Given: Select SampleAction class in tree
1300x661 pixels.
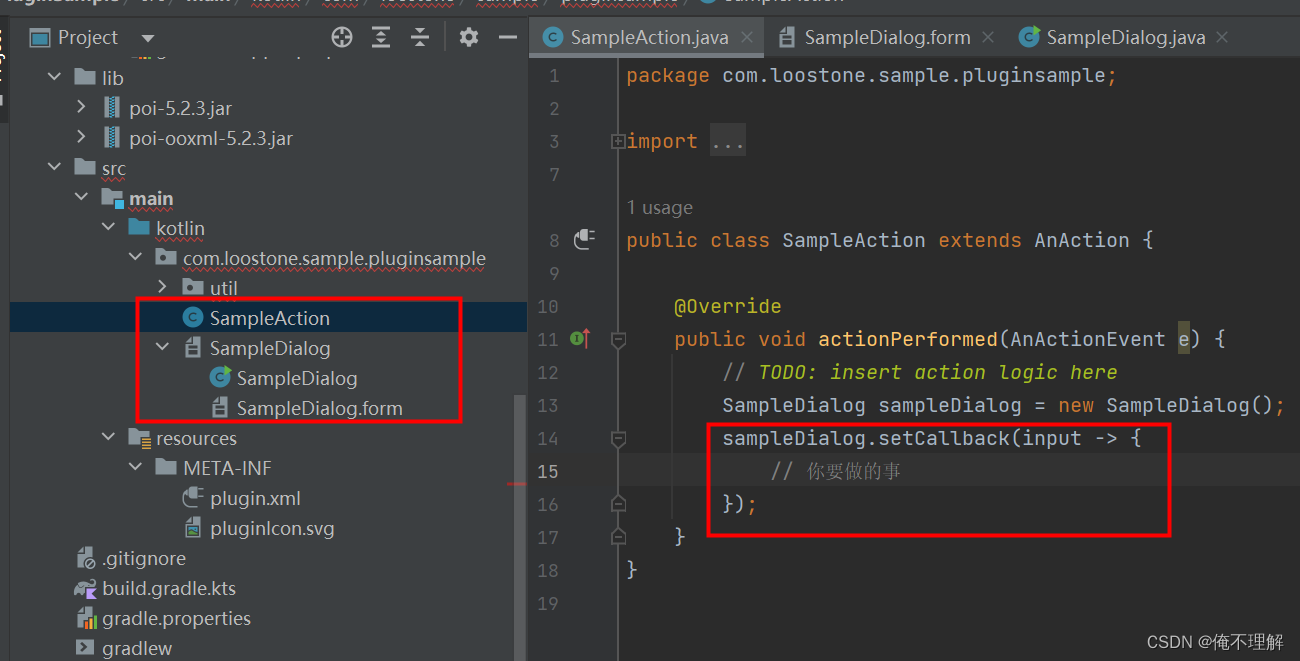Looking at the screenshot, I should point(269,318).
